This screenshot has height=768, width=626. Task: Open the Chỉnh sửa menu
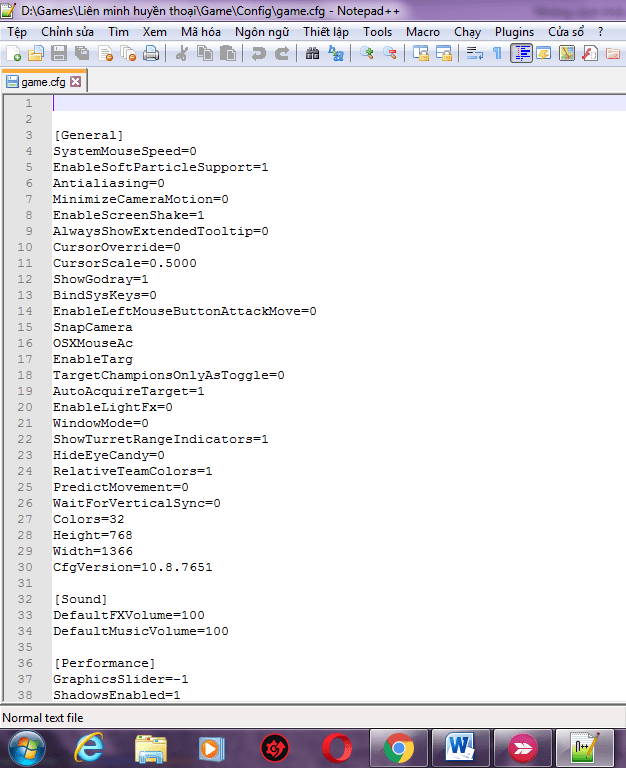[x=68, y=32]
